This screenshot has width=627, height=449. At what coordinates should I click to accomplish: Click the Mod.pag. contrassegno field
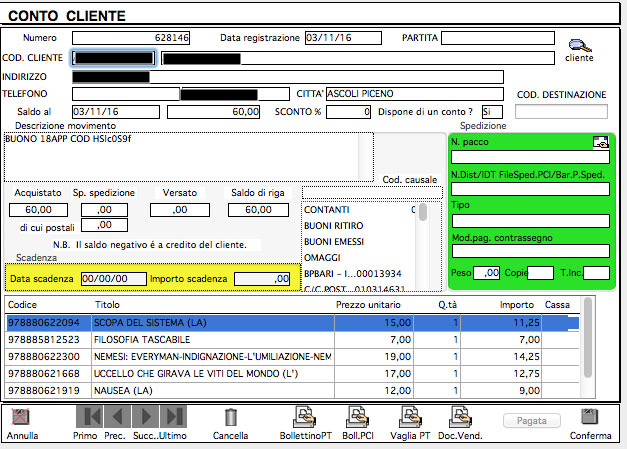pos(531,251)
